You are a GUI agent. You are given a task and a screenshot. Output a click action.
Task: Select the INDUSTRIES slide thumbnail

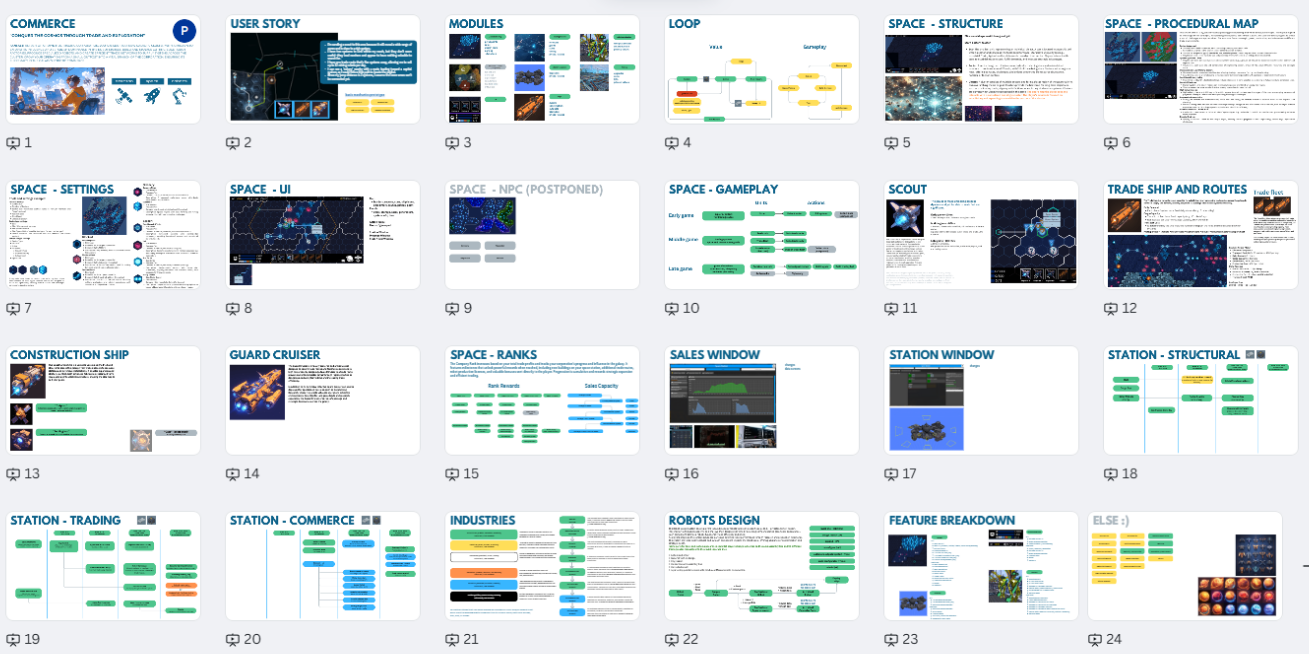[542, 566]
